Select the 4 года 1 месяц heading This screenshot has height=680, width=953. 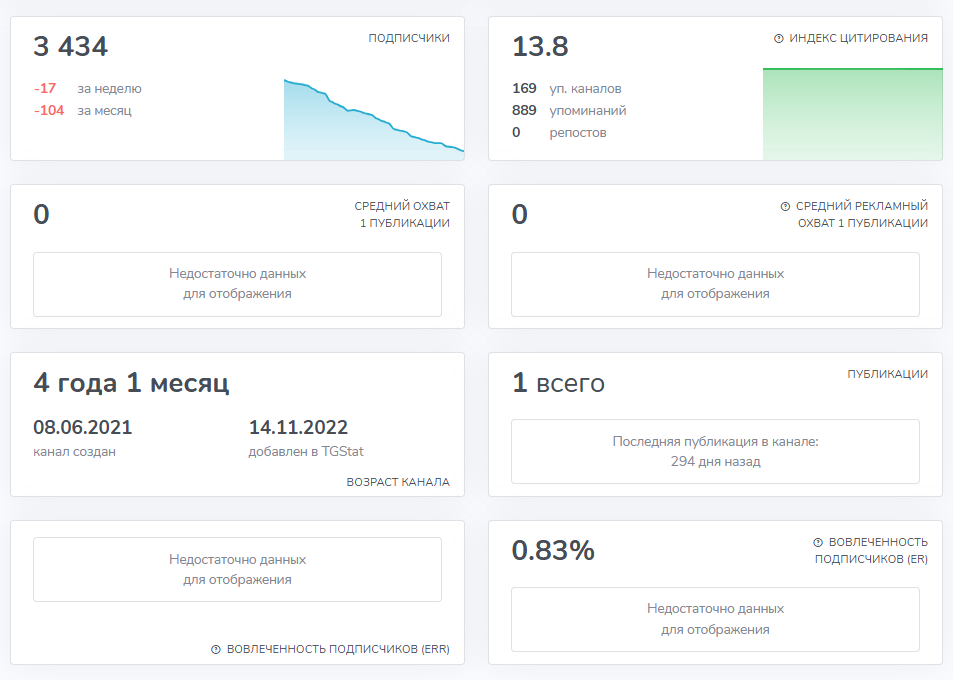coord(131,383)
